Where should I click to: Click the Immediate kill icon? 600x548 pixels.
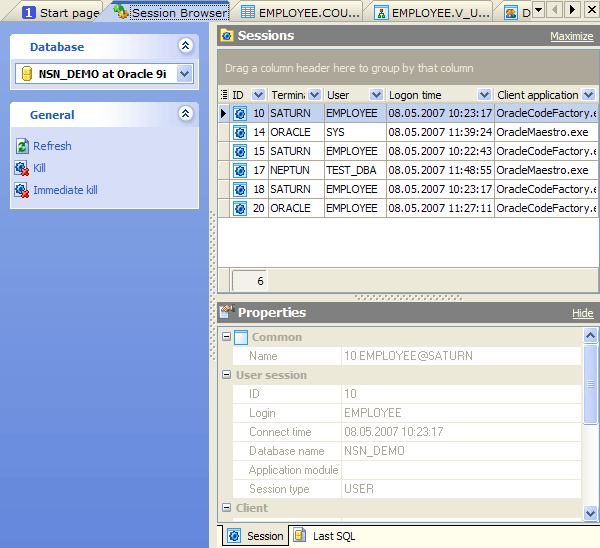(22, 190)
